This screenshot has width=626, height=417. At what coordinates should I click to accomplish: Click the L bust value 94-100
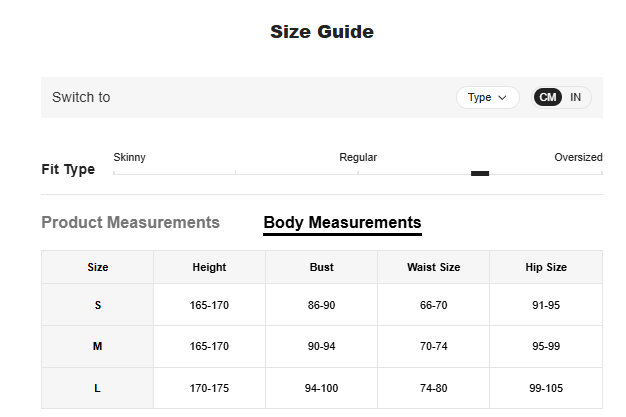[x=321, y=388]
